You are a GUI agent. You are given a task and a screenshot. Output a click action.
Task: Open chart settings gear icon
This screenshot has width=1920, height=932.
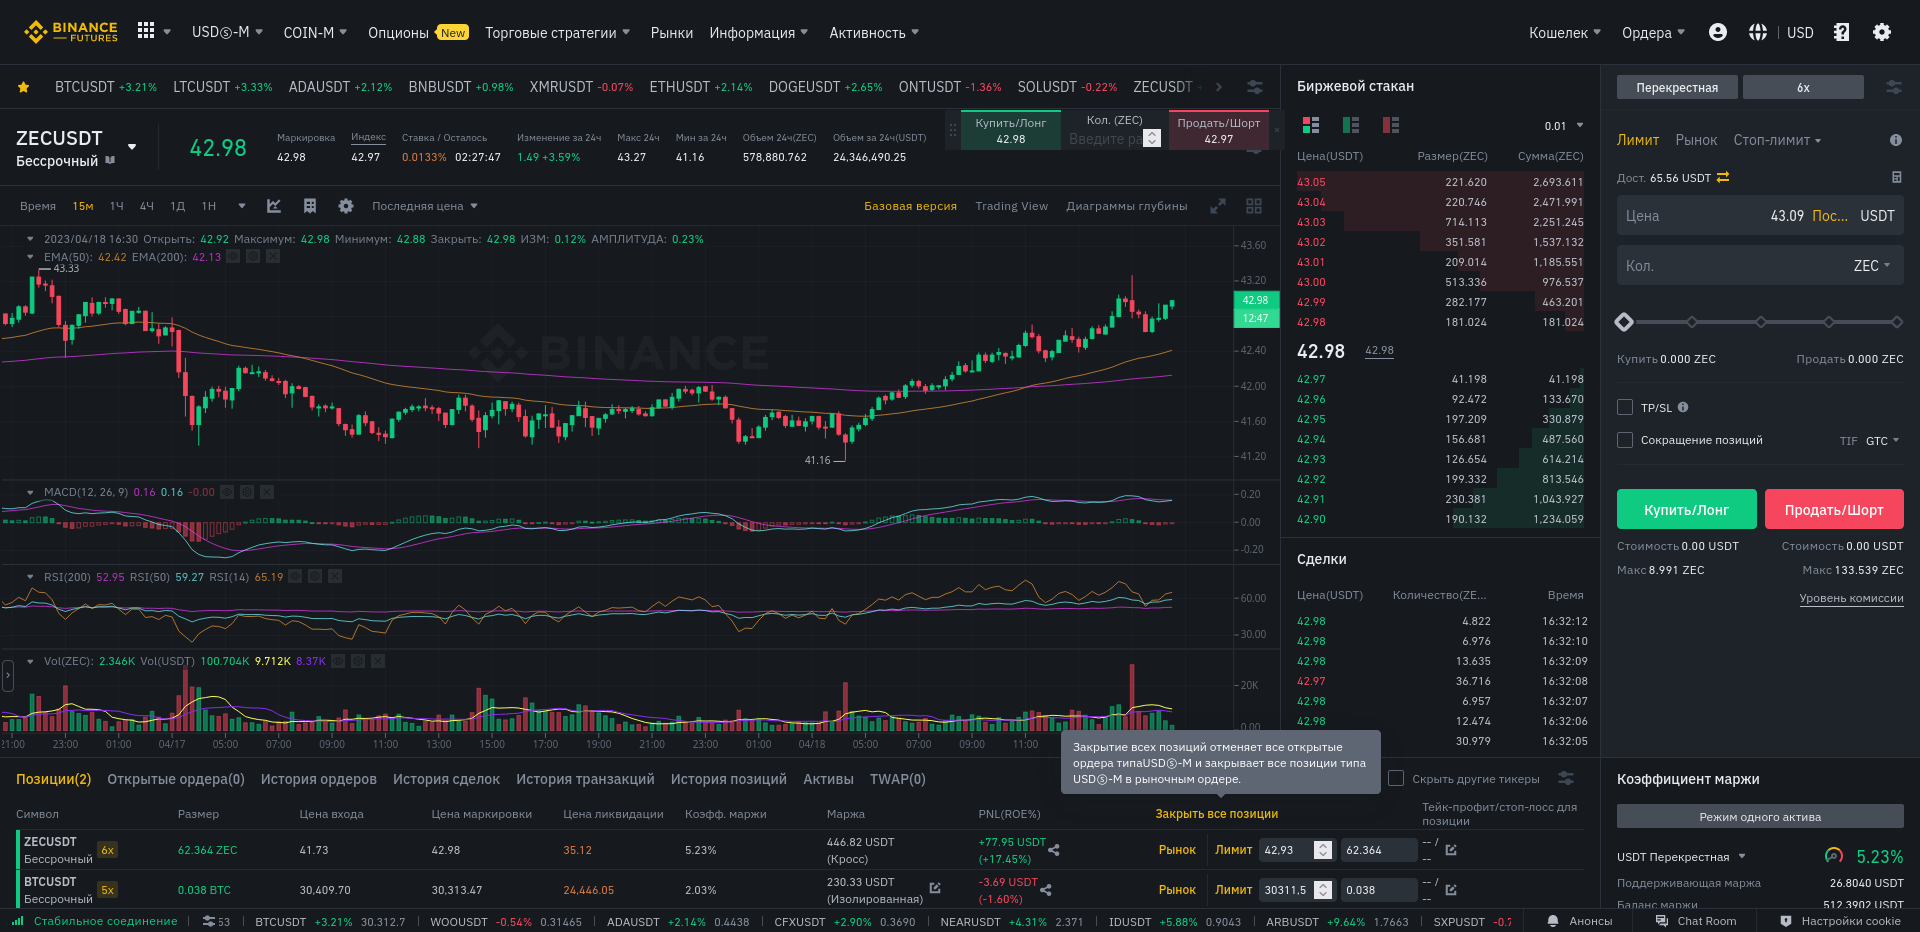click(x=346, y=206)
